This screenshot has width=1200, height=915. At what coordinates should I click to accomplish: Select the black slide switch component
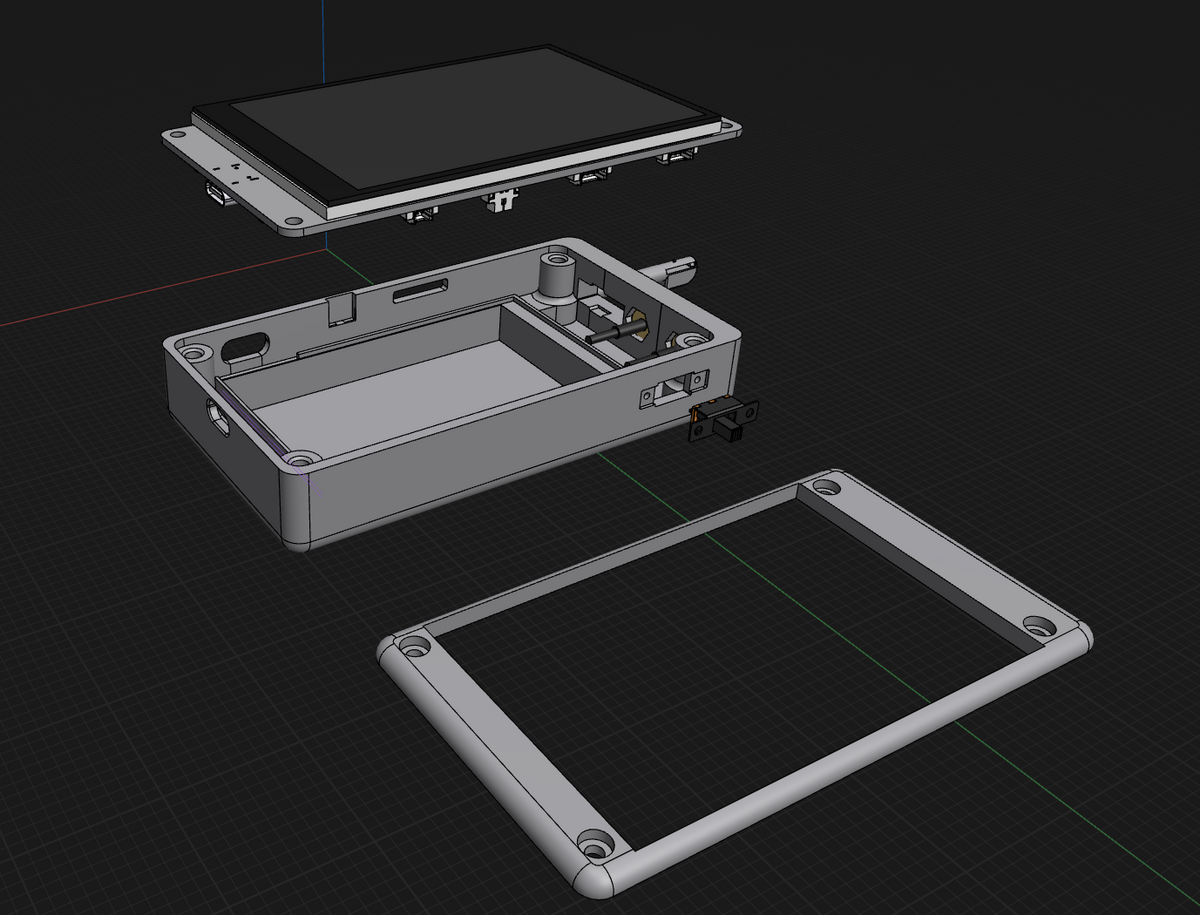click(x=724, y=419)
